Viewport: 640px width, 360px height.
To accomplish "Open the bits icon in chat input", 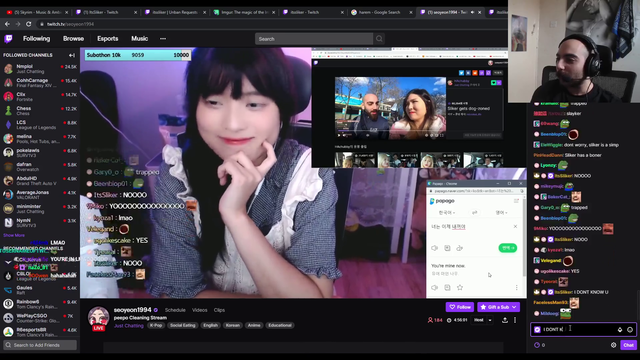I will (x=620, y=330).
